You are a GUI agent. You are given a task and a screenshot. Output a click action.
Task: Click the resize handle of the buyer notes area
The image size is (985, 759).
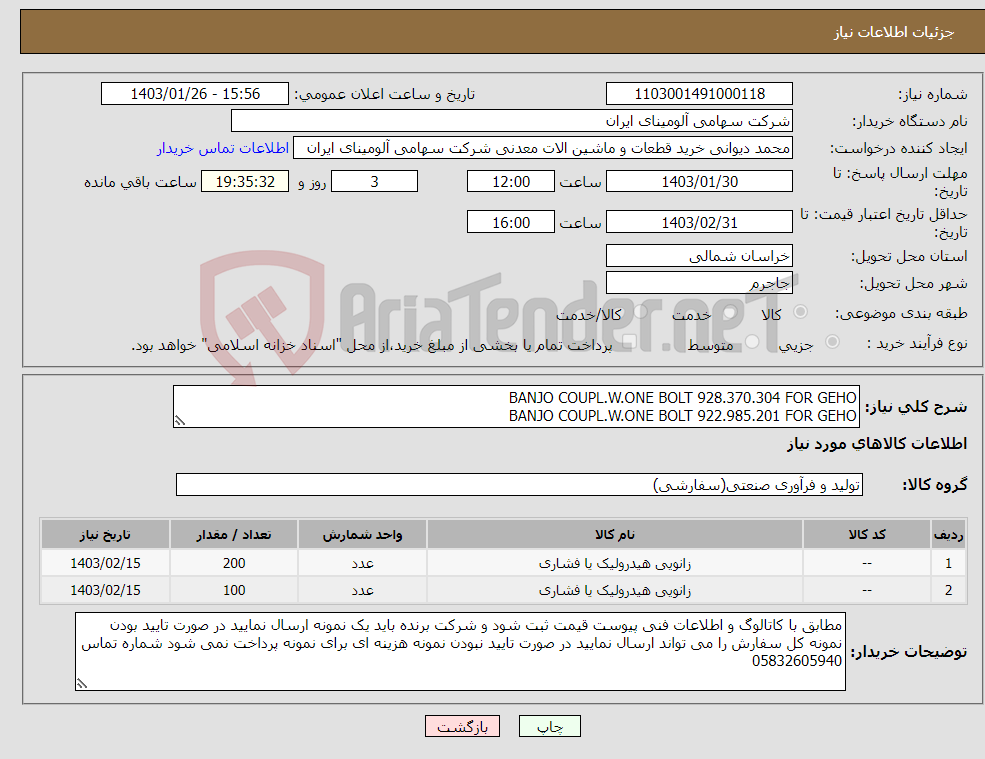(x=82, y=684)
